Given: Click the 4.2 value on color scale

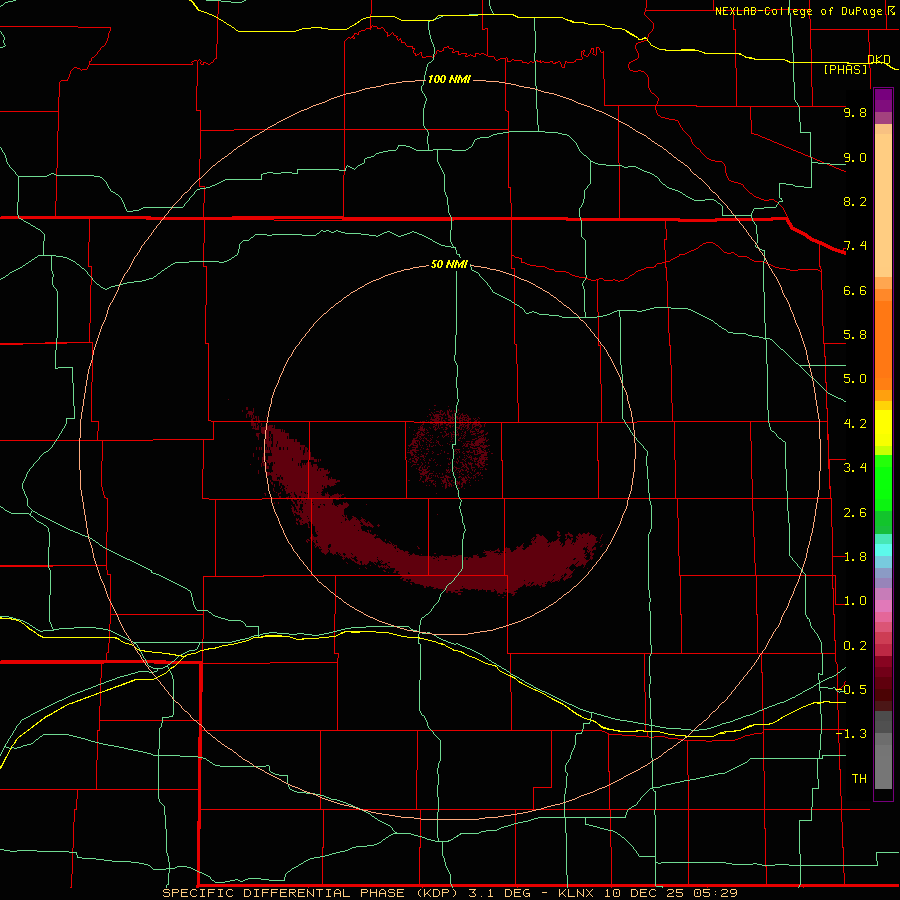Looking at the screenshot, I should pos(855,424).
